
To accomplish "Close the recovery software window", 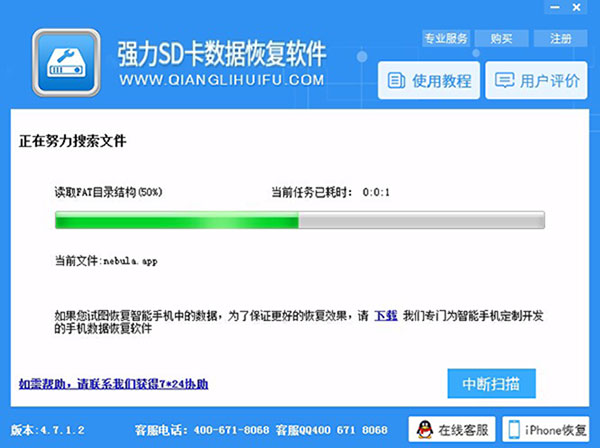I will point(577,7).
